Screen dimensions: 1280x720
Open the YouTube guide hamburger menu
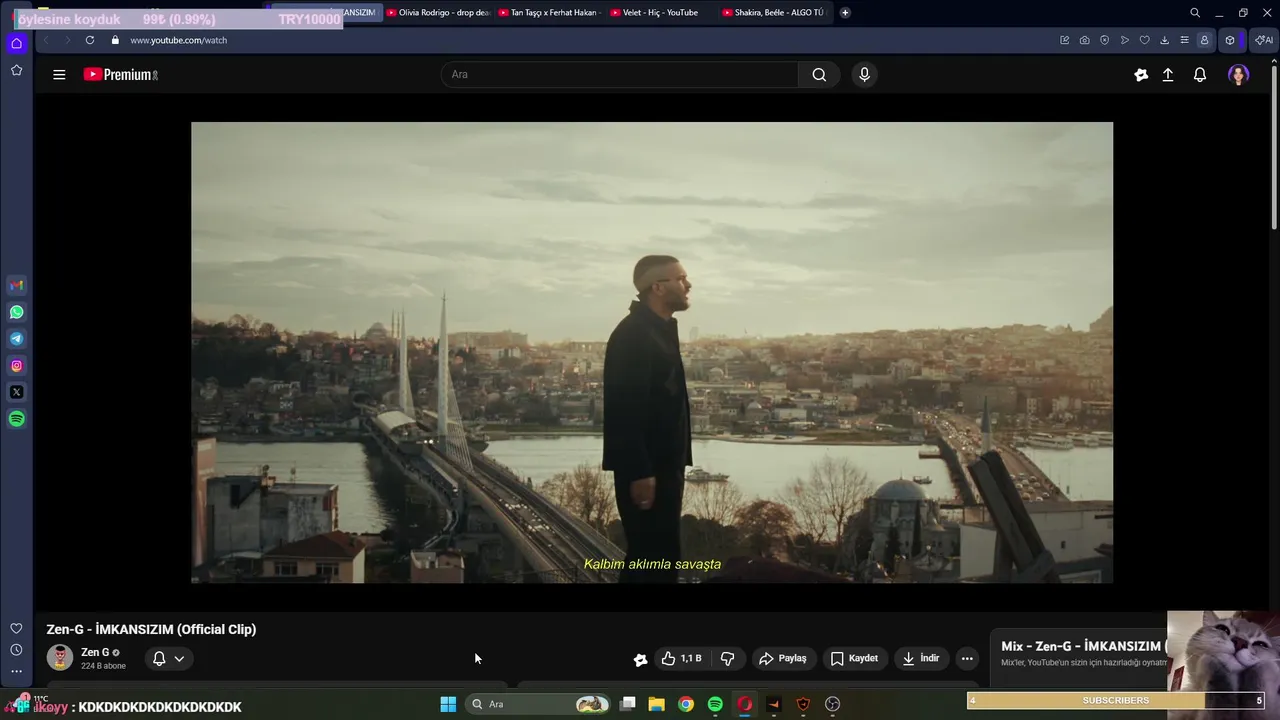59,74
